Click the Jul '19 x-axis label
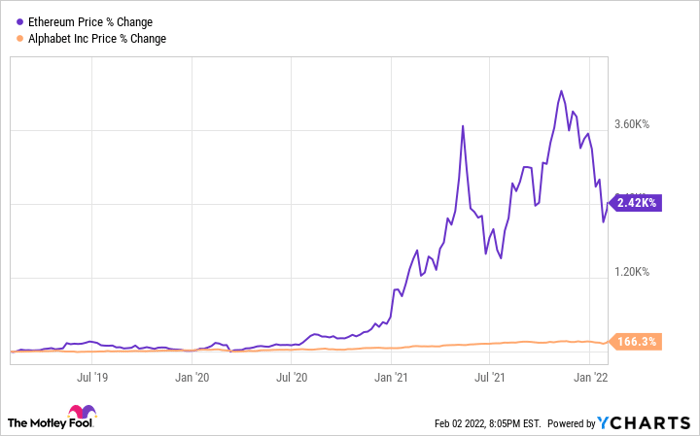Screen dimensions: 700x436 92,378
